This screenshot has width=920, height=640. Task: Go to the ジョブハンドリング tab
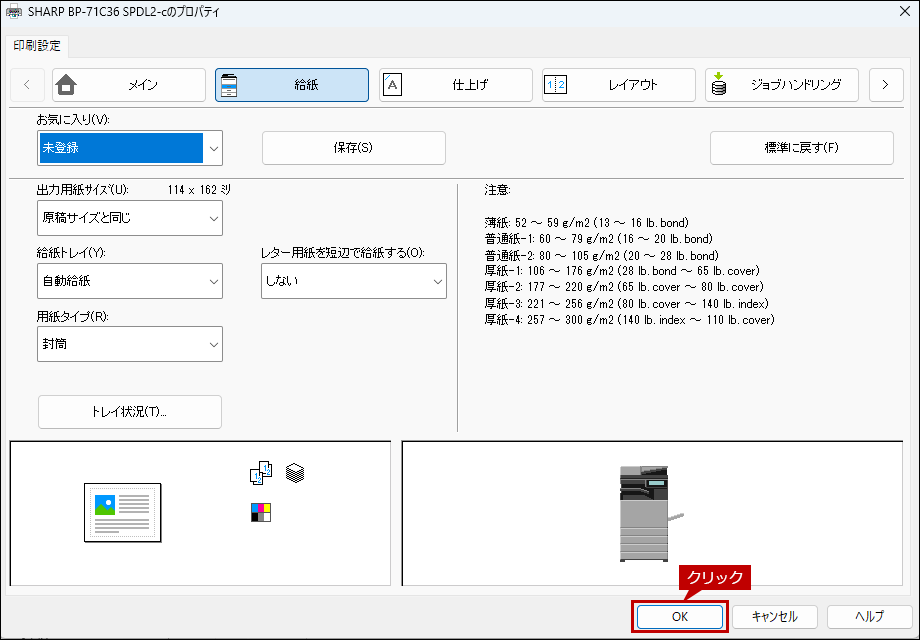[x=781, y=85]
